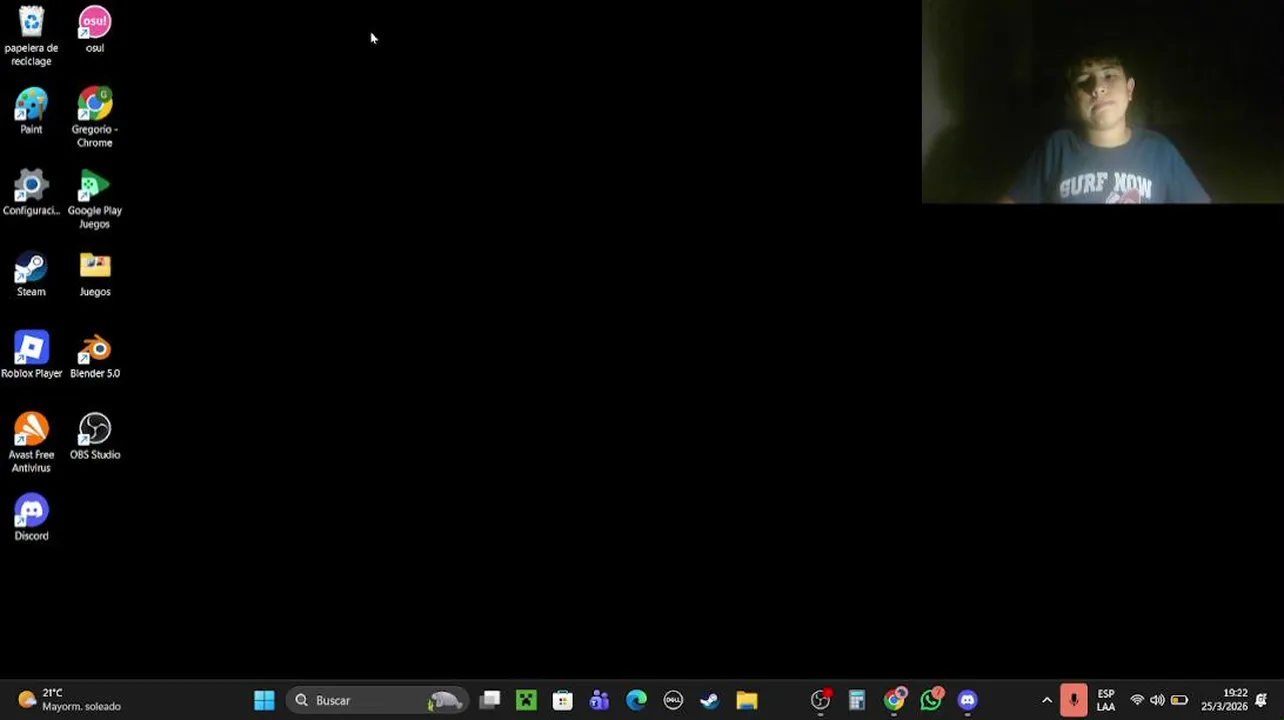Open the Minecraft creeper icon in taskbar

click(x=526, y=700)
